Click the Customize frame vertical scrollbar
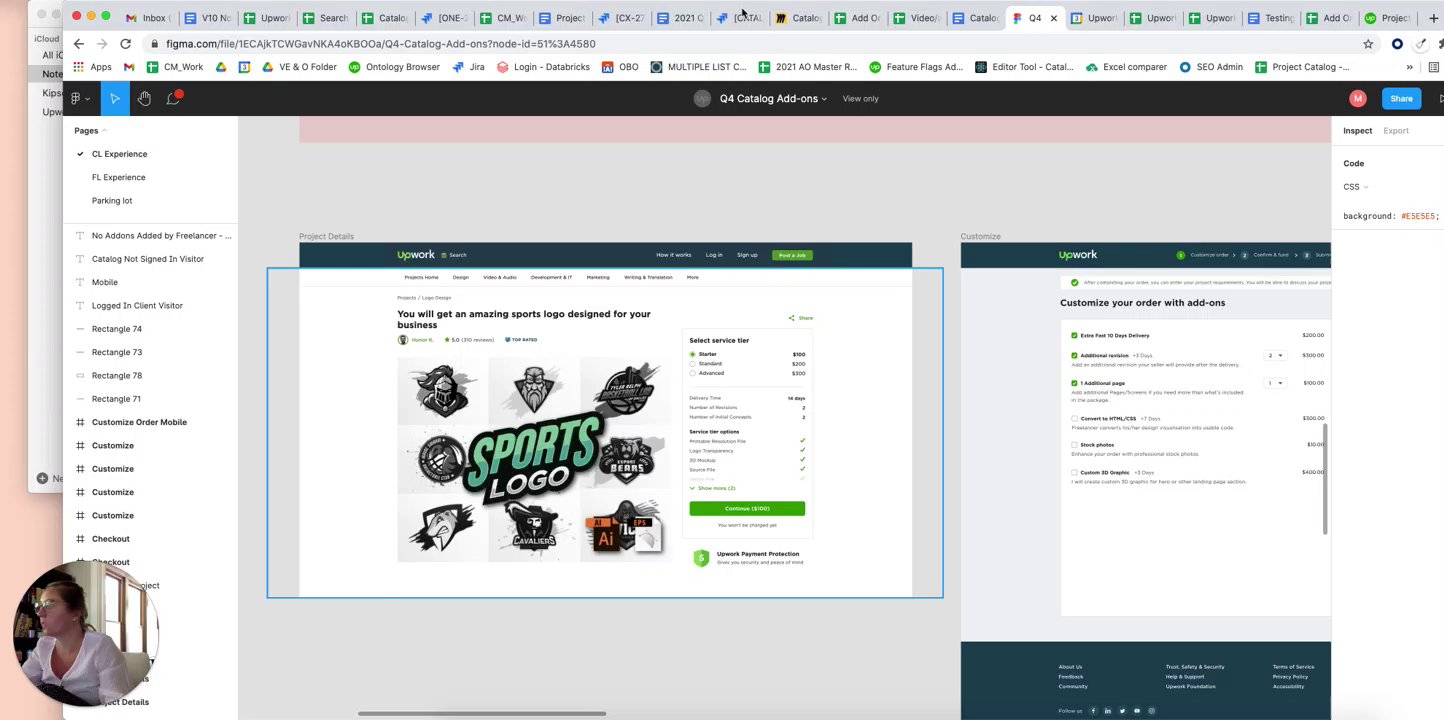The width and height of the screenshot is (1444, 720). [1327, 479]
